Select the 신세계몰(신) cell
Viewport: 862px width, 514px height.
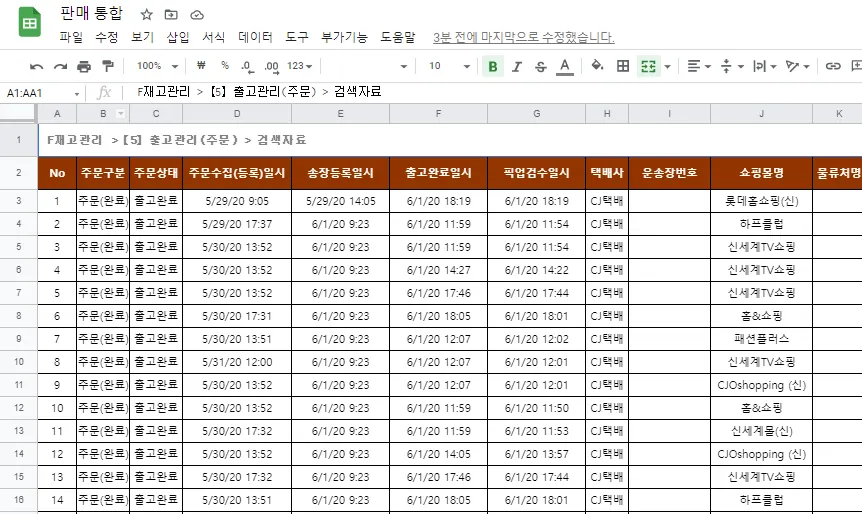tap(761, 431)
